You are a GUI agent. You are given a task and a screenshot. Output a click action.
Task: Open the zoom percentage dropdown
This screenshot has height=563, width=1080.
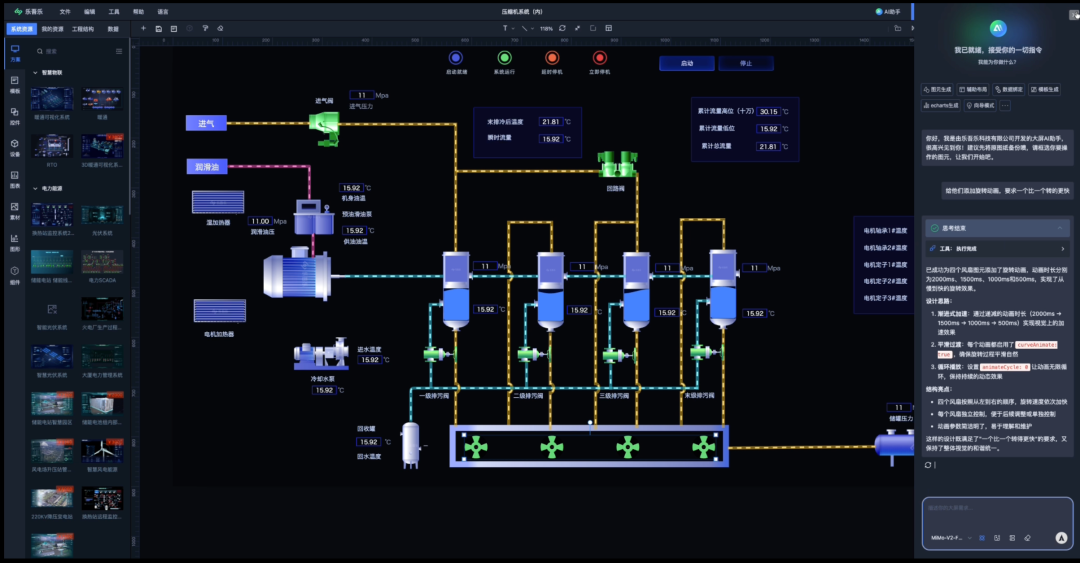(546, 28)
